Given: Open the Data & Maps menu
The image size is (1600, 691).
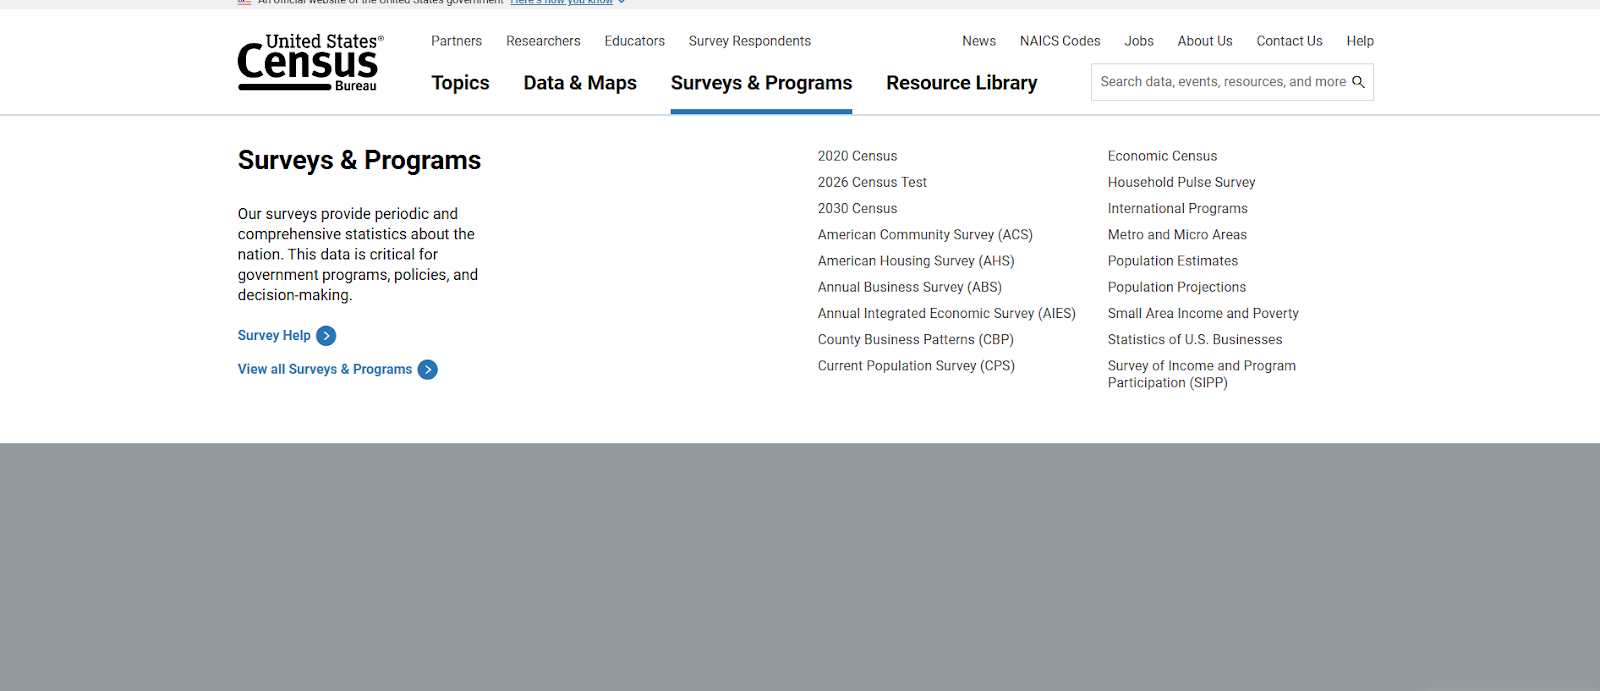Looking at the screenshot, I should pos(580,83).
